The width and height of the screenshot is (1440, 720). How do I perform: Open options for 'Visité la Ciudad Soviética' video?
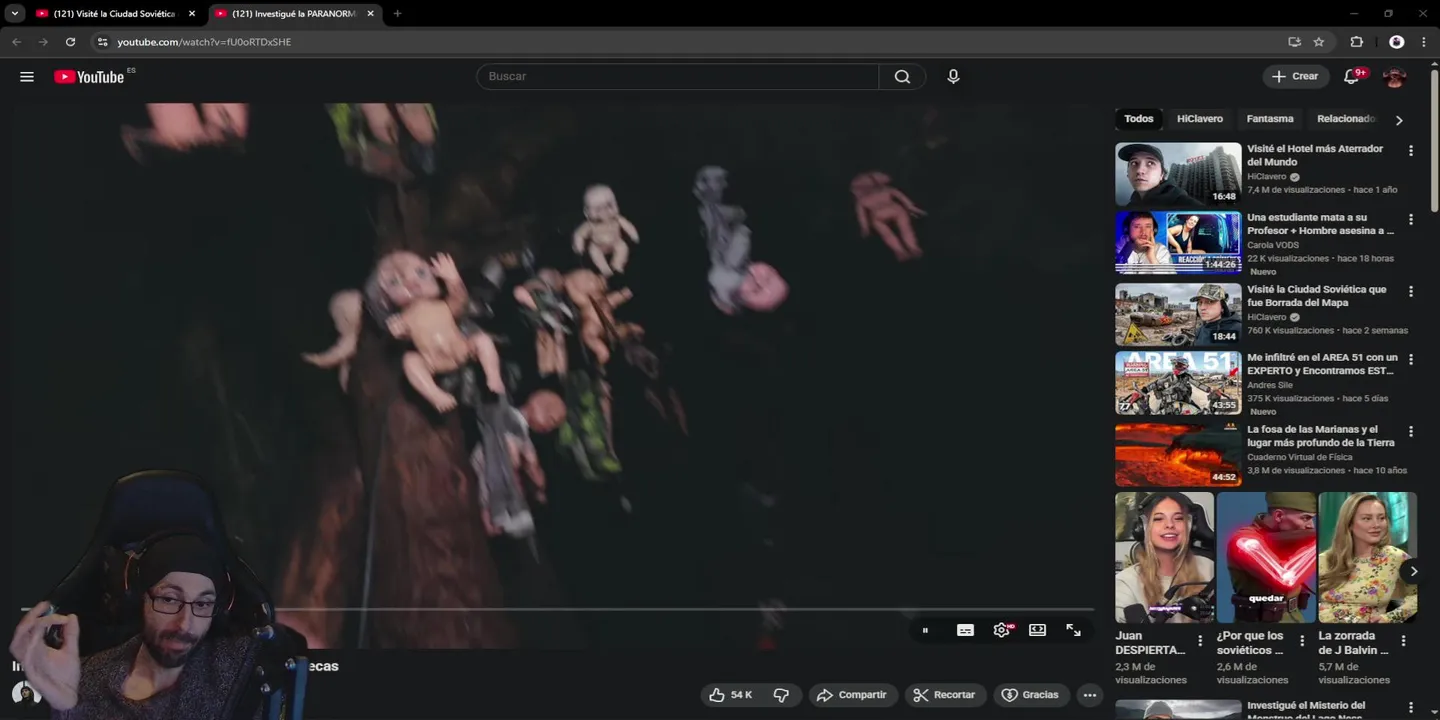1411,292
